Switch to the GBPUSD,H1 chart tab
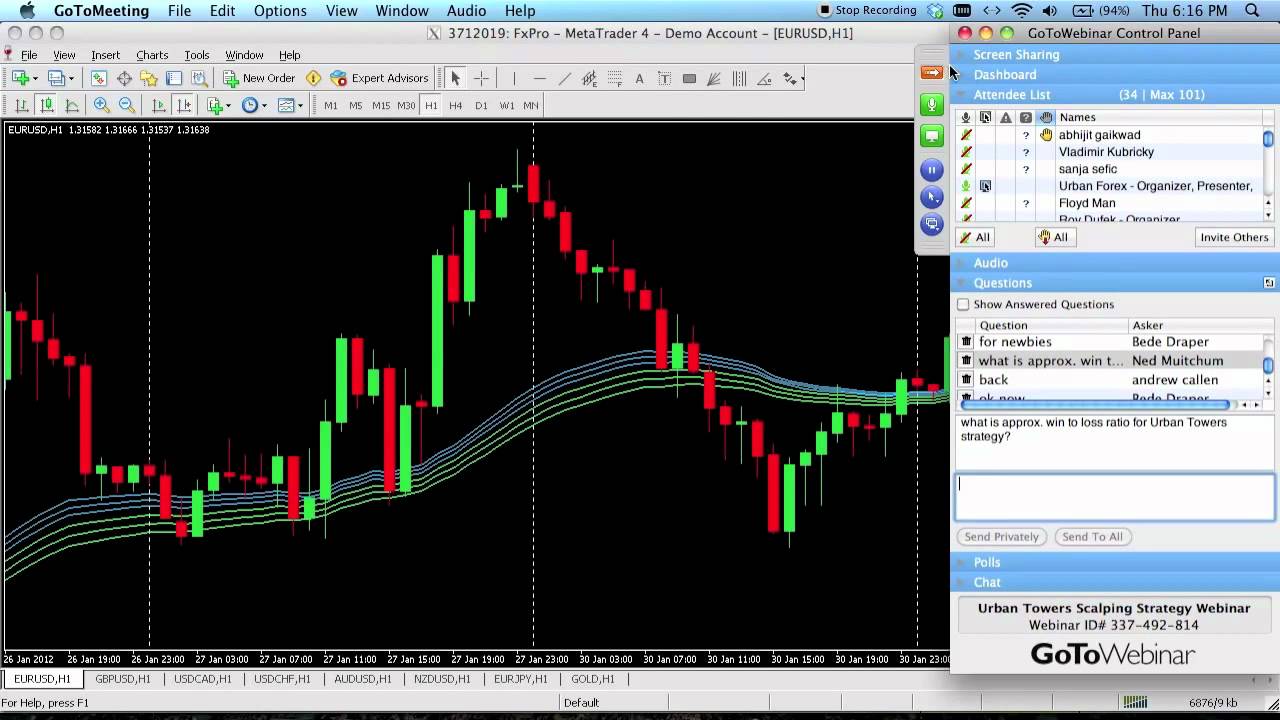 [x=123, y=679]
